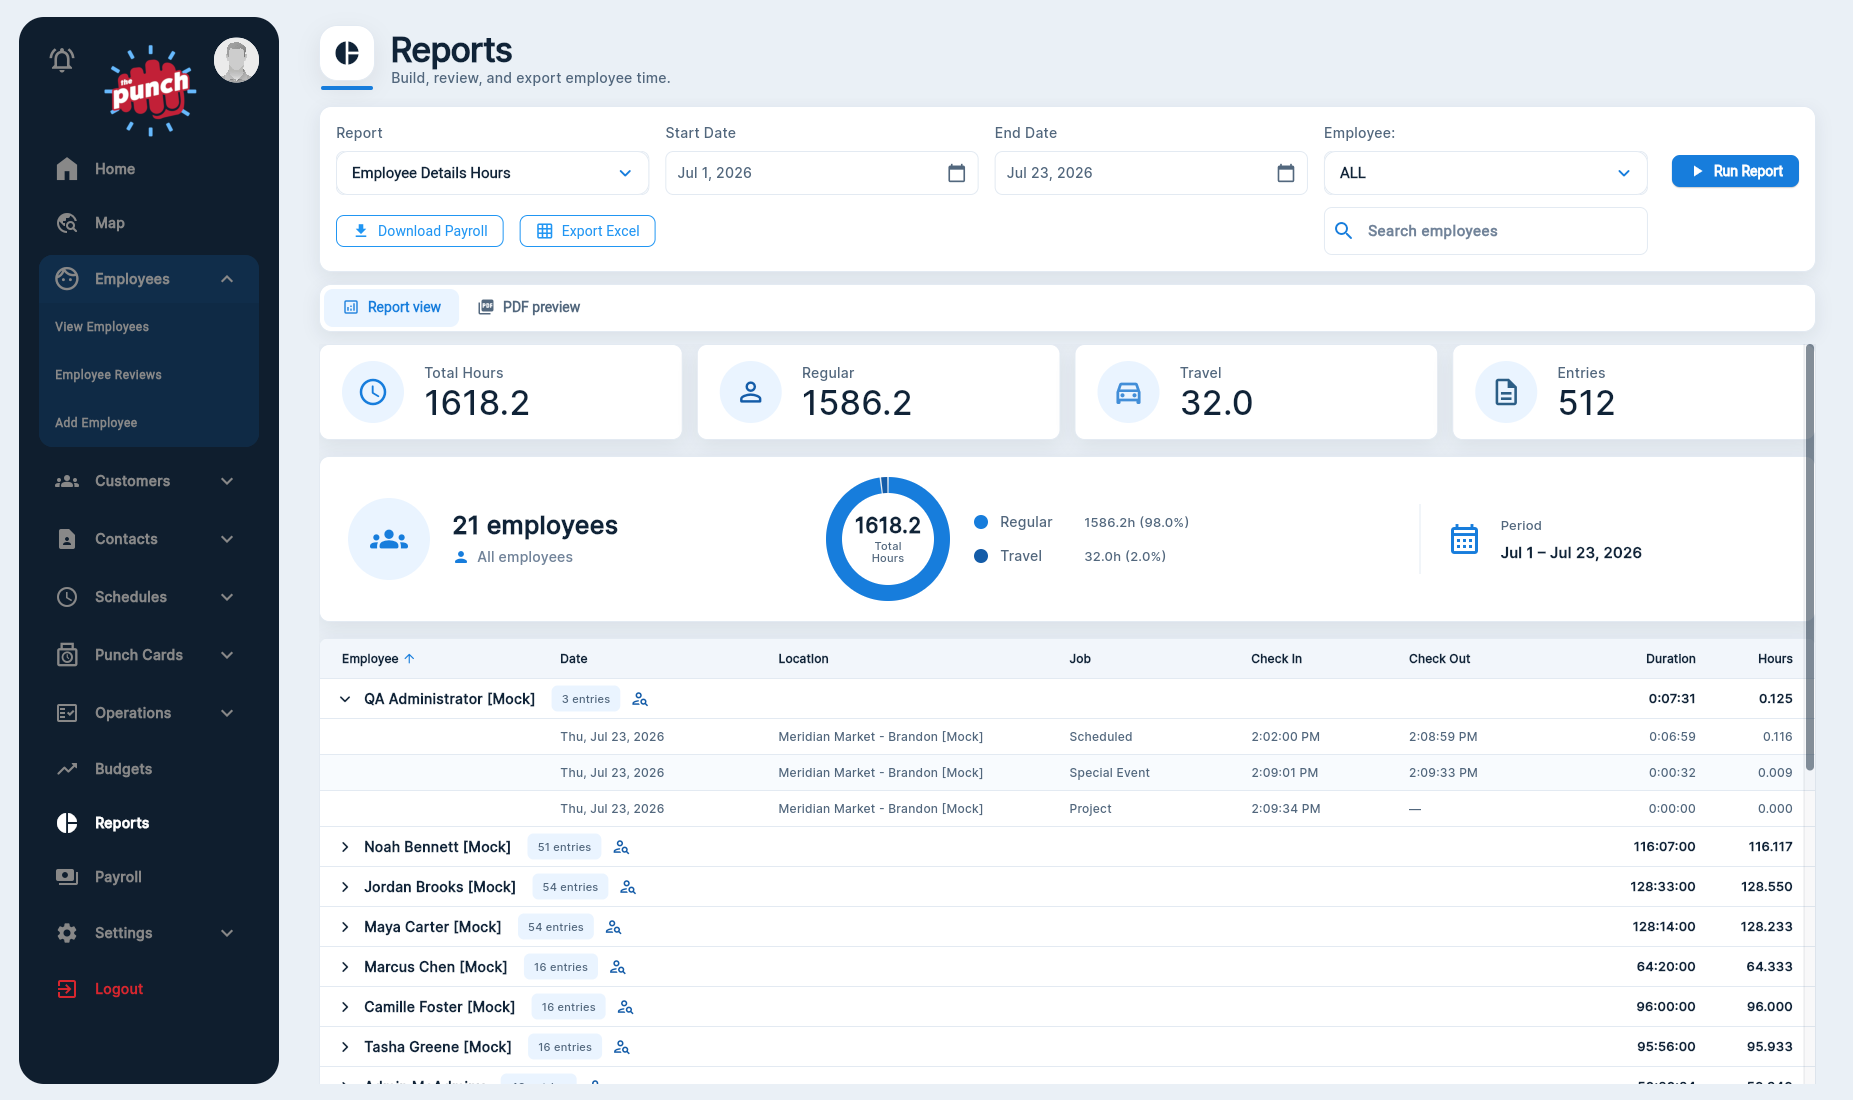Click the Start Date field
Image resolution: width=1853 pixels, height=1100 pixels.
coord(821,173)
